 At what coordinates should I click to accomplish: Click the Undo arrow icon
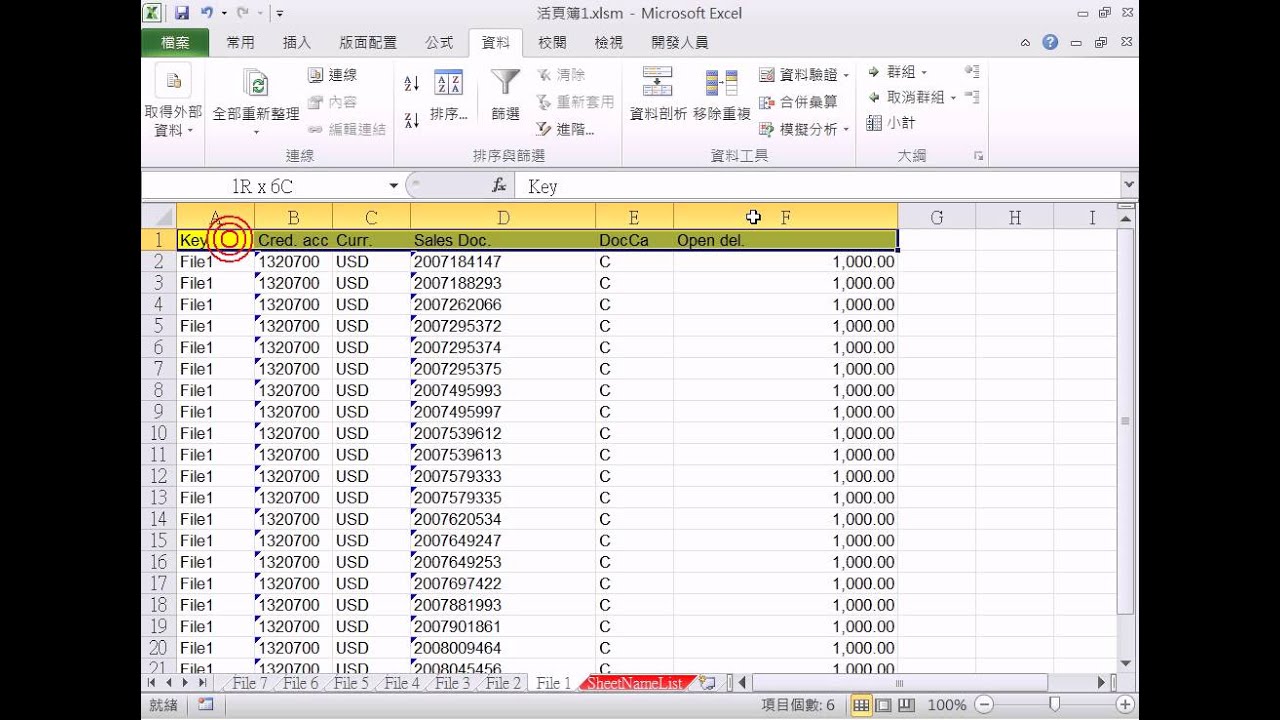tap(206, 14)
